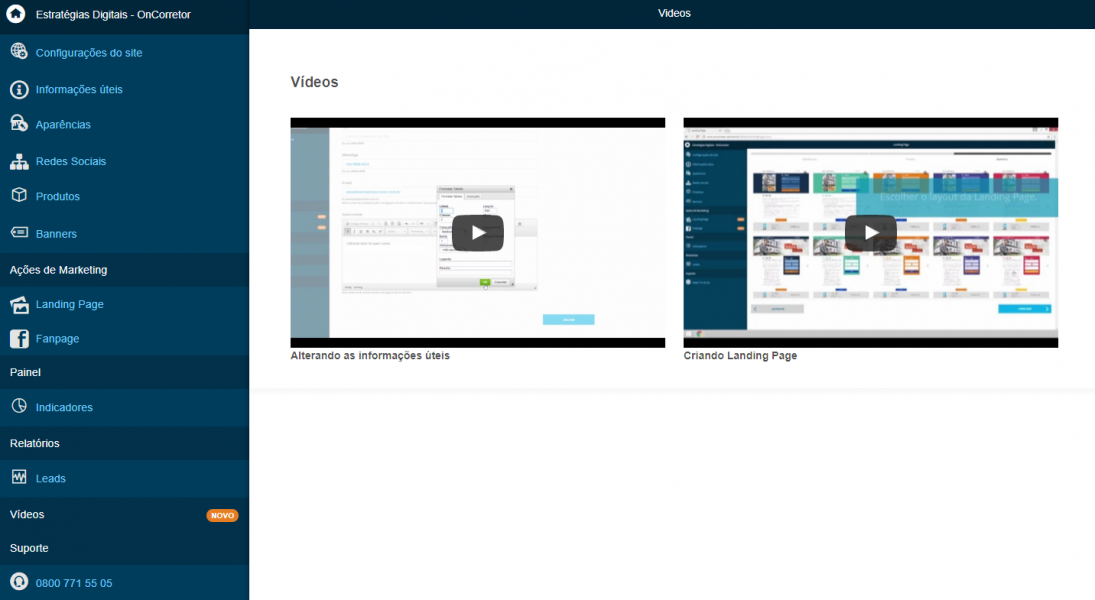This screenshot has width=1095, height=600.
Task: Open Fanpage menu link
Action: click(x=57, y=339)
